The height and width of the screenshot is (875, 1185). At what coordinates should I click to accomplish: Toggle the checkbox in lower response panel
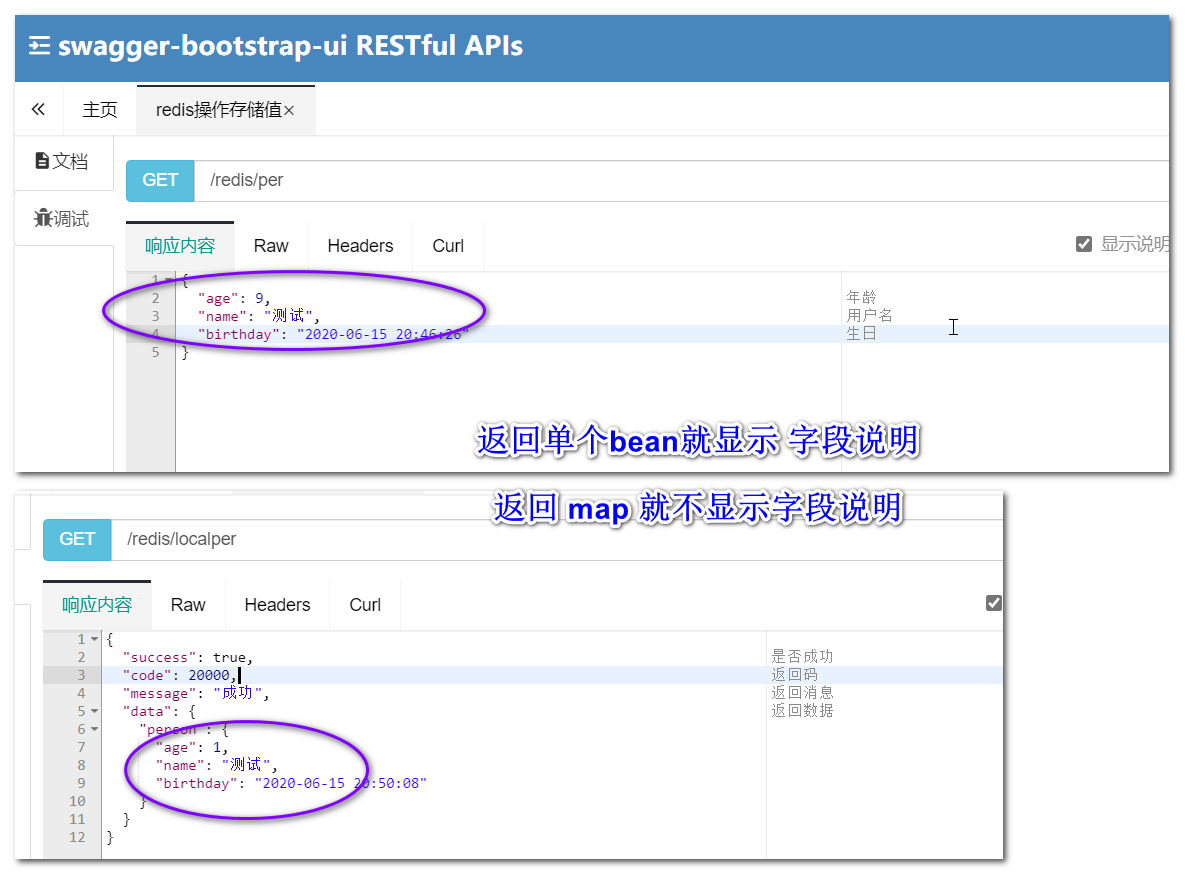tap(994, 603)
